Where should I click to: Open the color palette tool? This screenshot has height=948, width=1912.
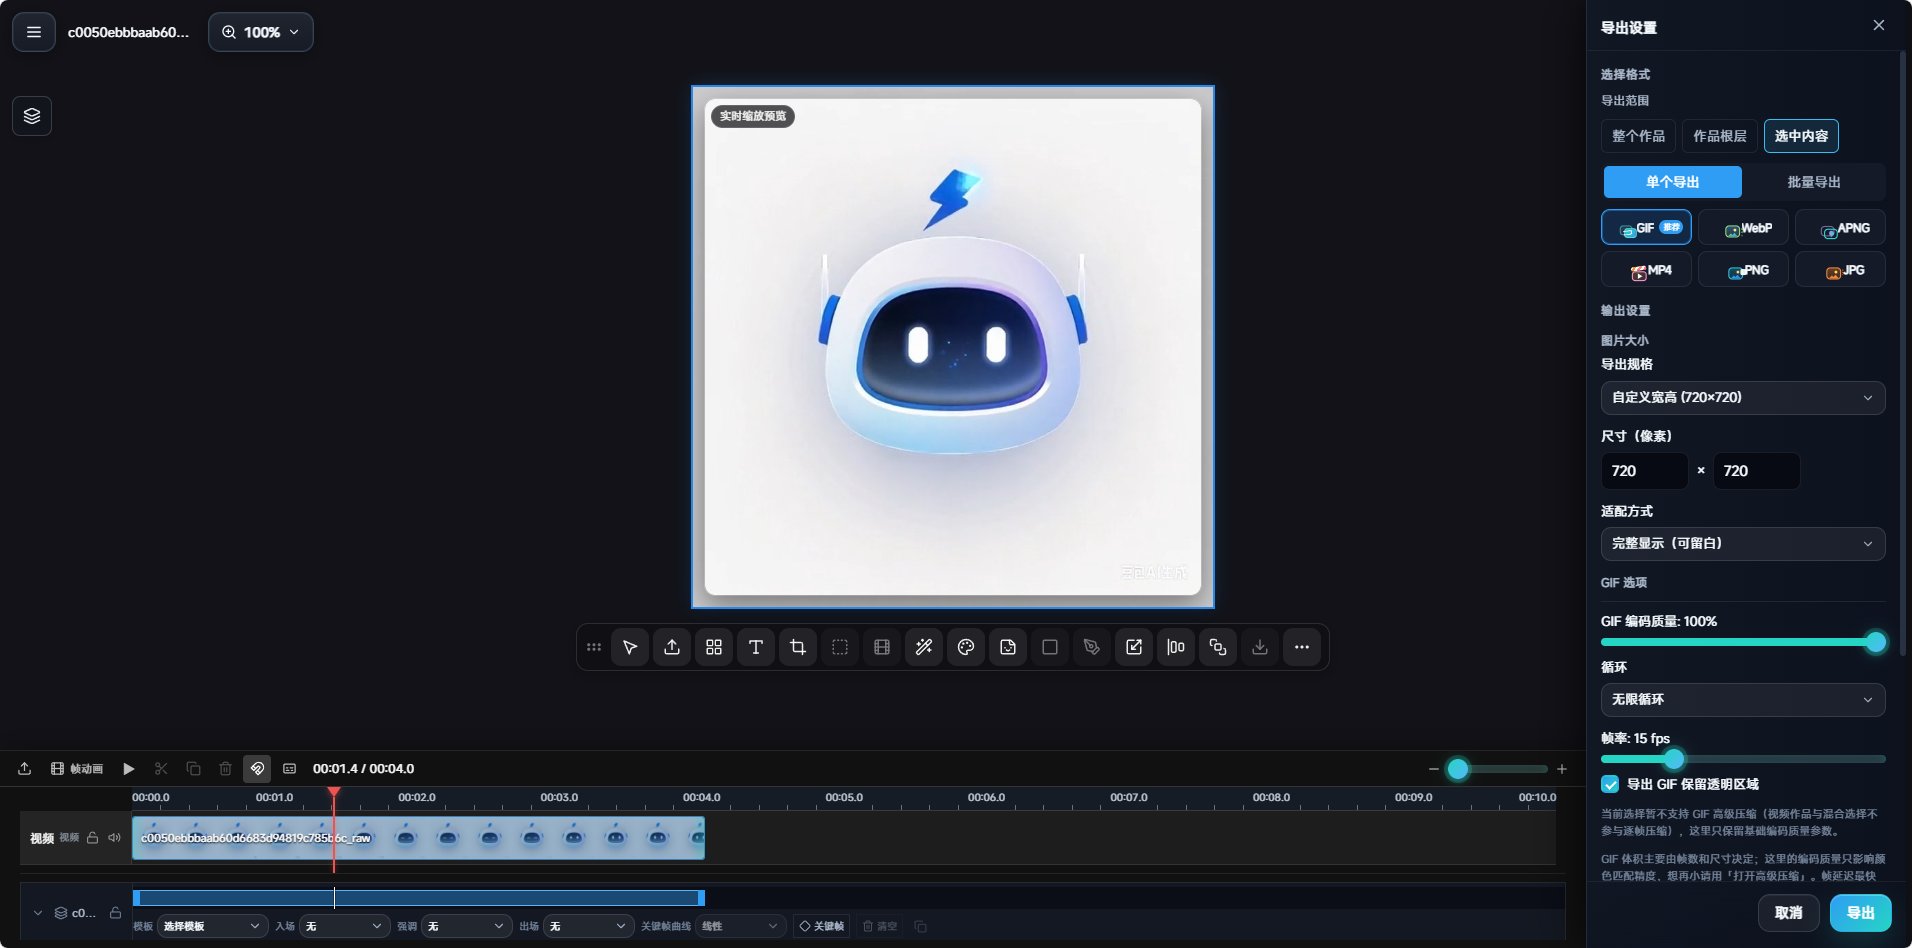coord(966,647)
